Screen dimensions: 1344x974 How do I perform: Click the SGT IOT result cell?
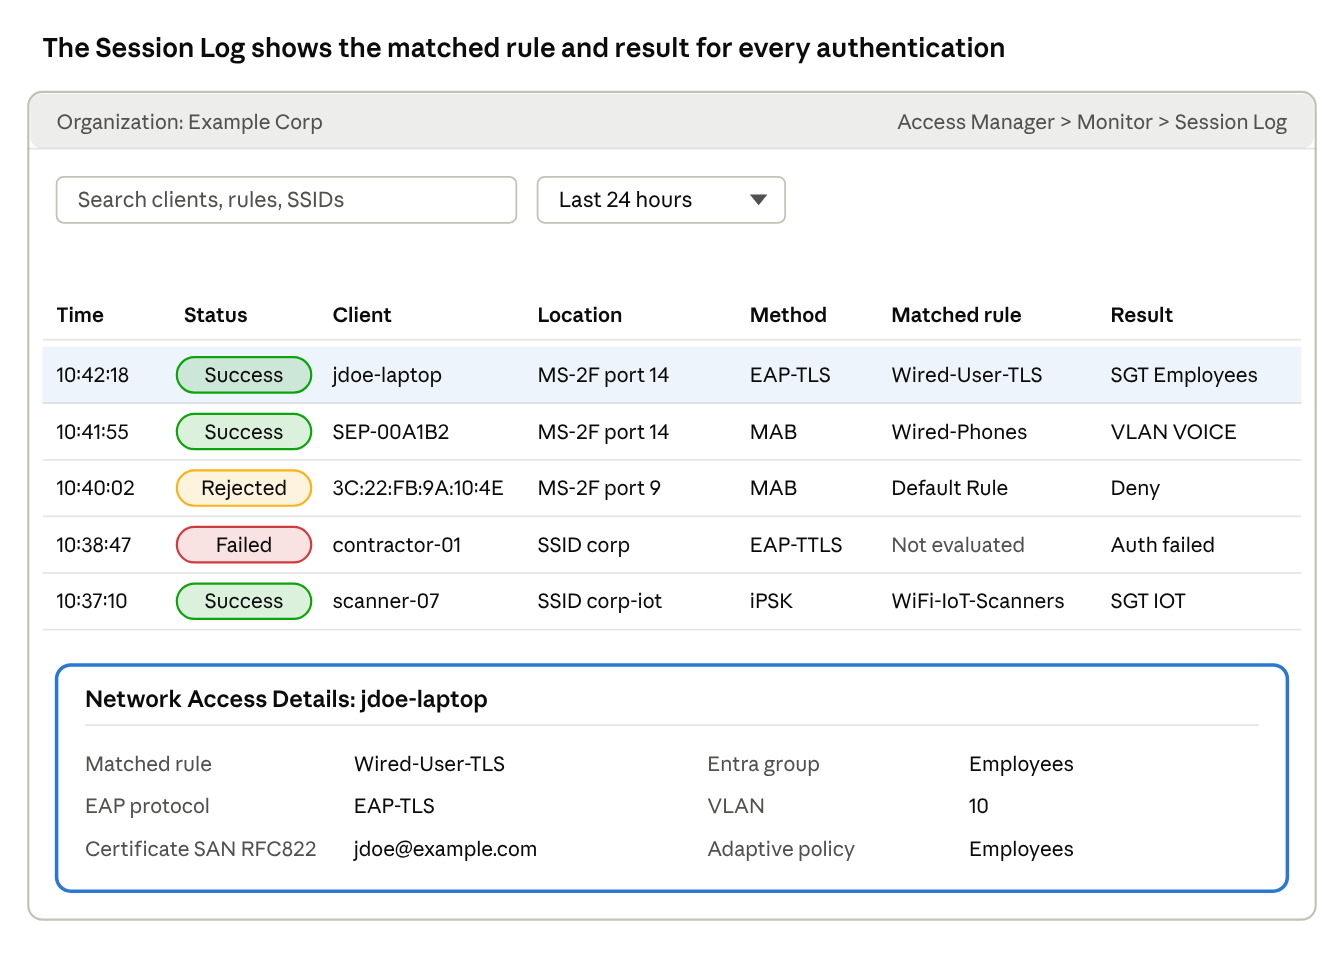click(x=1148, y=601)
